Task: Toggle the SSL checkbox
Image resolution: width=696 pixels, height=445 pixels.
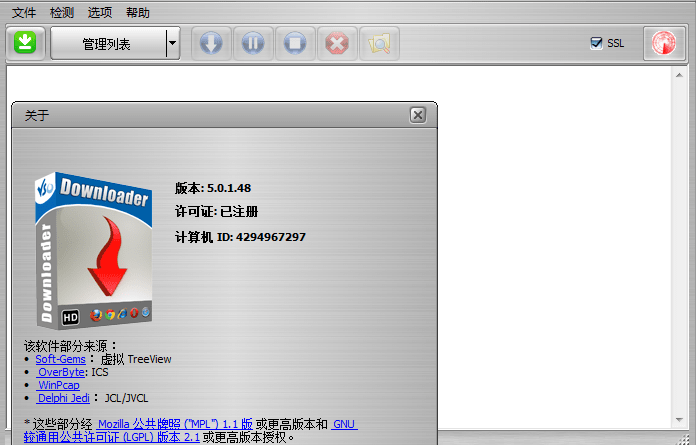Action: 596,43
